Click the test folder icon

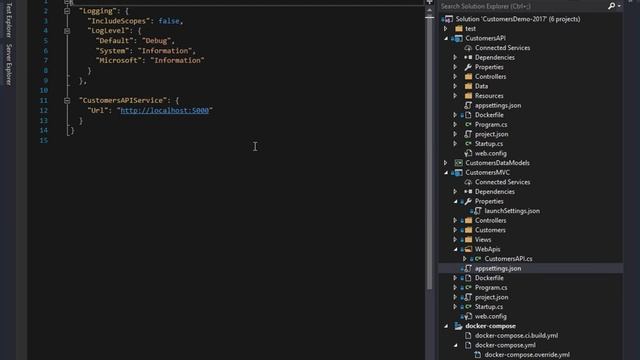[x=459, y=29]
